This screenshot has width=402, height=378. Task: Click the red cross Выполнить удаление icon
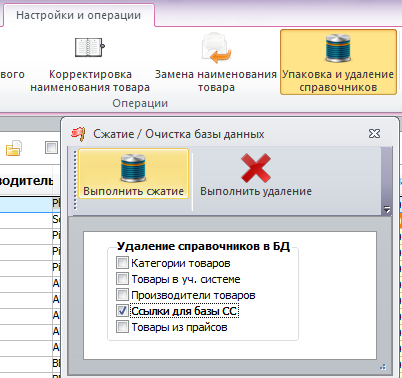click(256, 168)
